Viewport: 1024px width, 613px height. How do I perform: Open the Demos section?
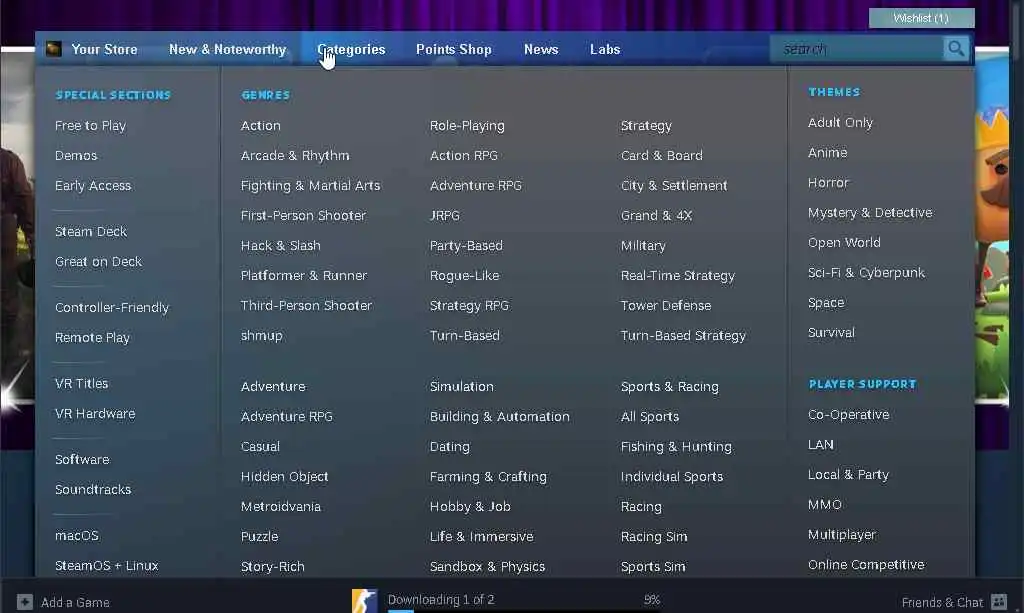coord(76,155)
